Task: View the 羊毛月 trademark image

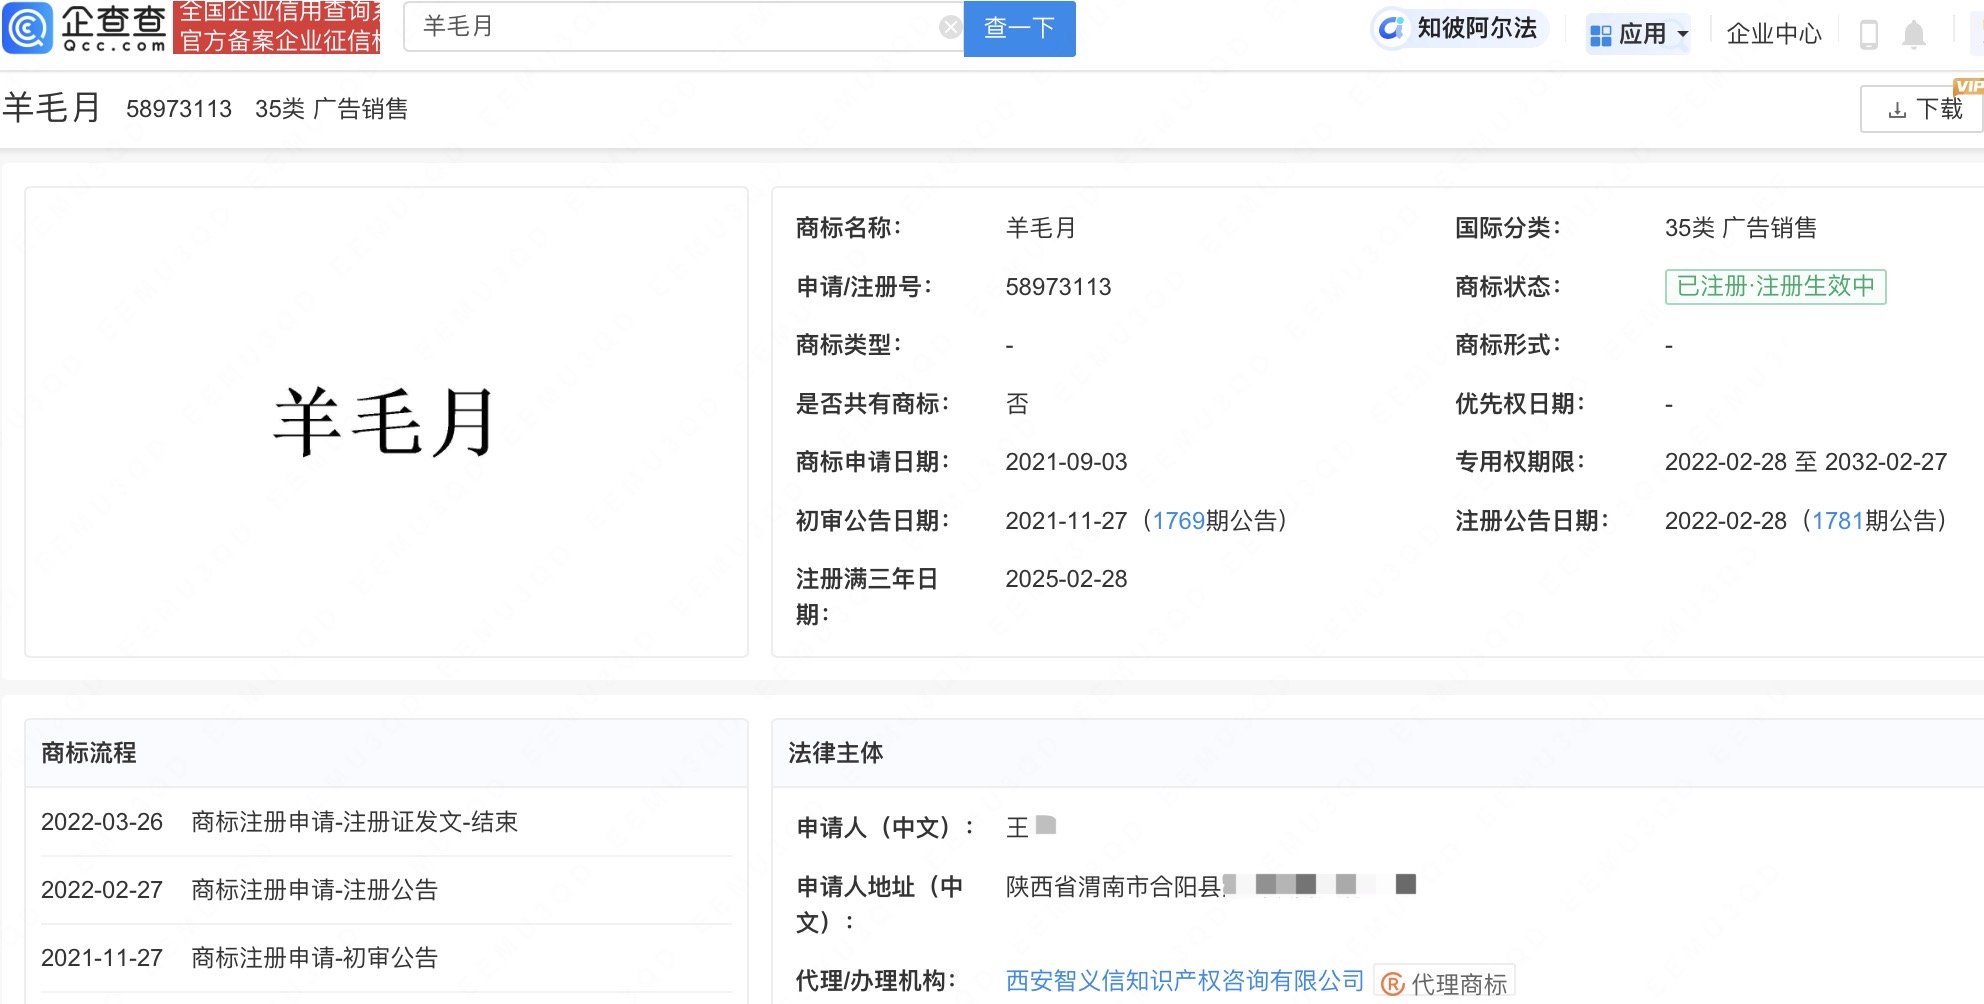Action: tap(385, 422)
